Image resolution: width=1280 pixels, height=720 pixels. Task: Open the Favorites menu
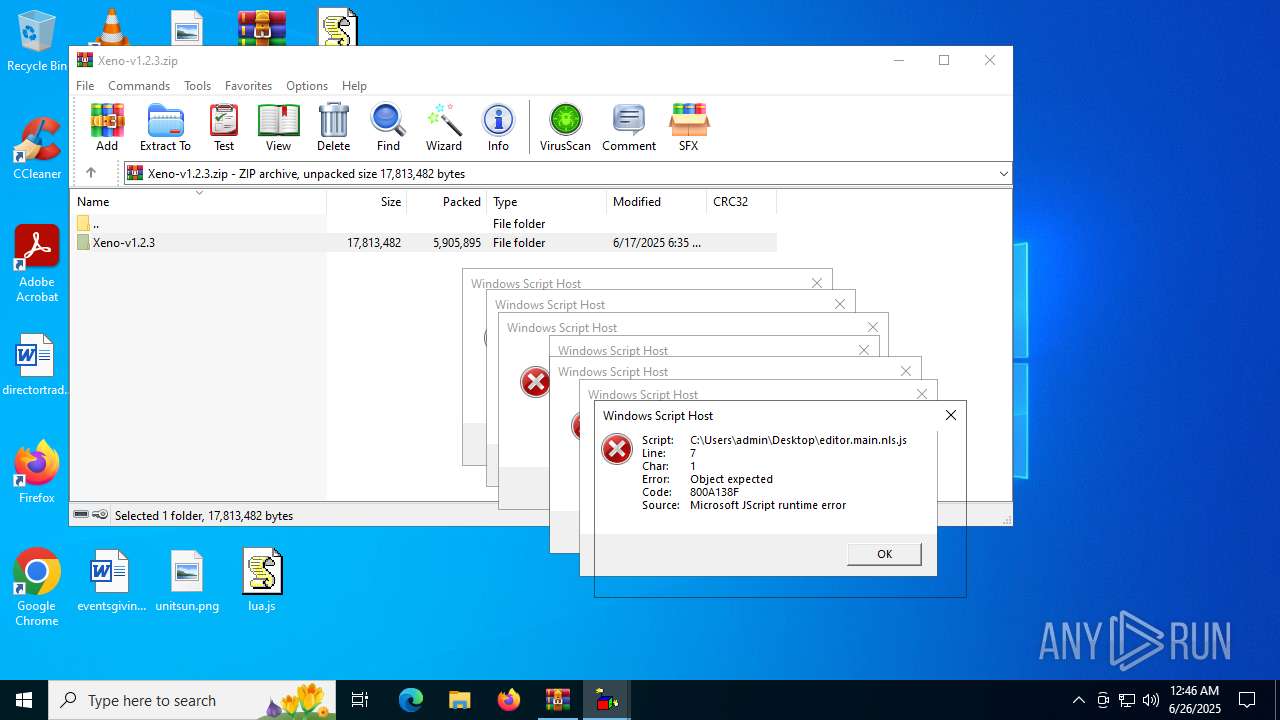click(x=248, y=86)
